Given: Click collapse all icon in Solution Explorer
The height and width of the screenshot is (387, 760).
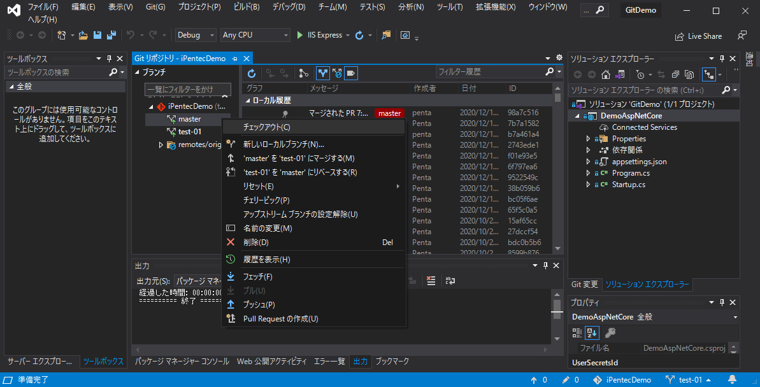Looking at the screenshot, I should pyautogui.click(x=675, y=75).
